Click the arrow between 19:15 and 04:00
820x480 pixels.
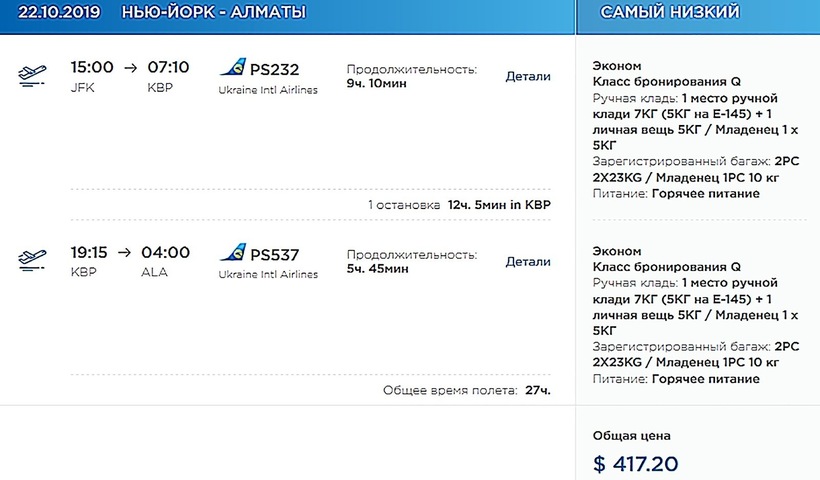[130, 253]
